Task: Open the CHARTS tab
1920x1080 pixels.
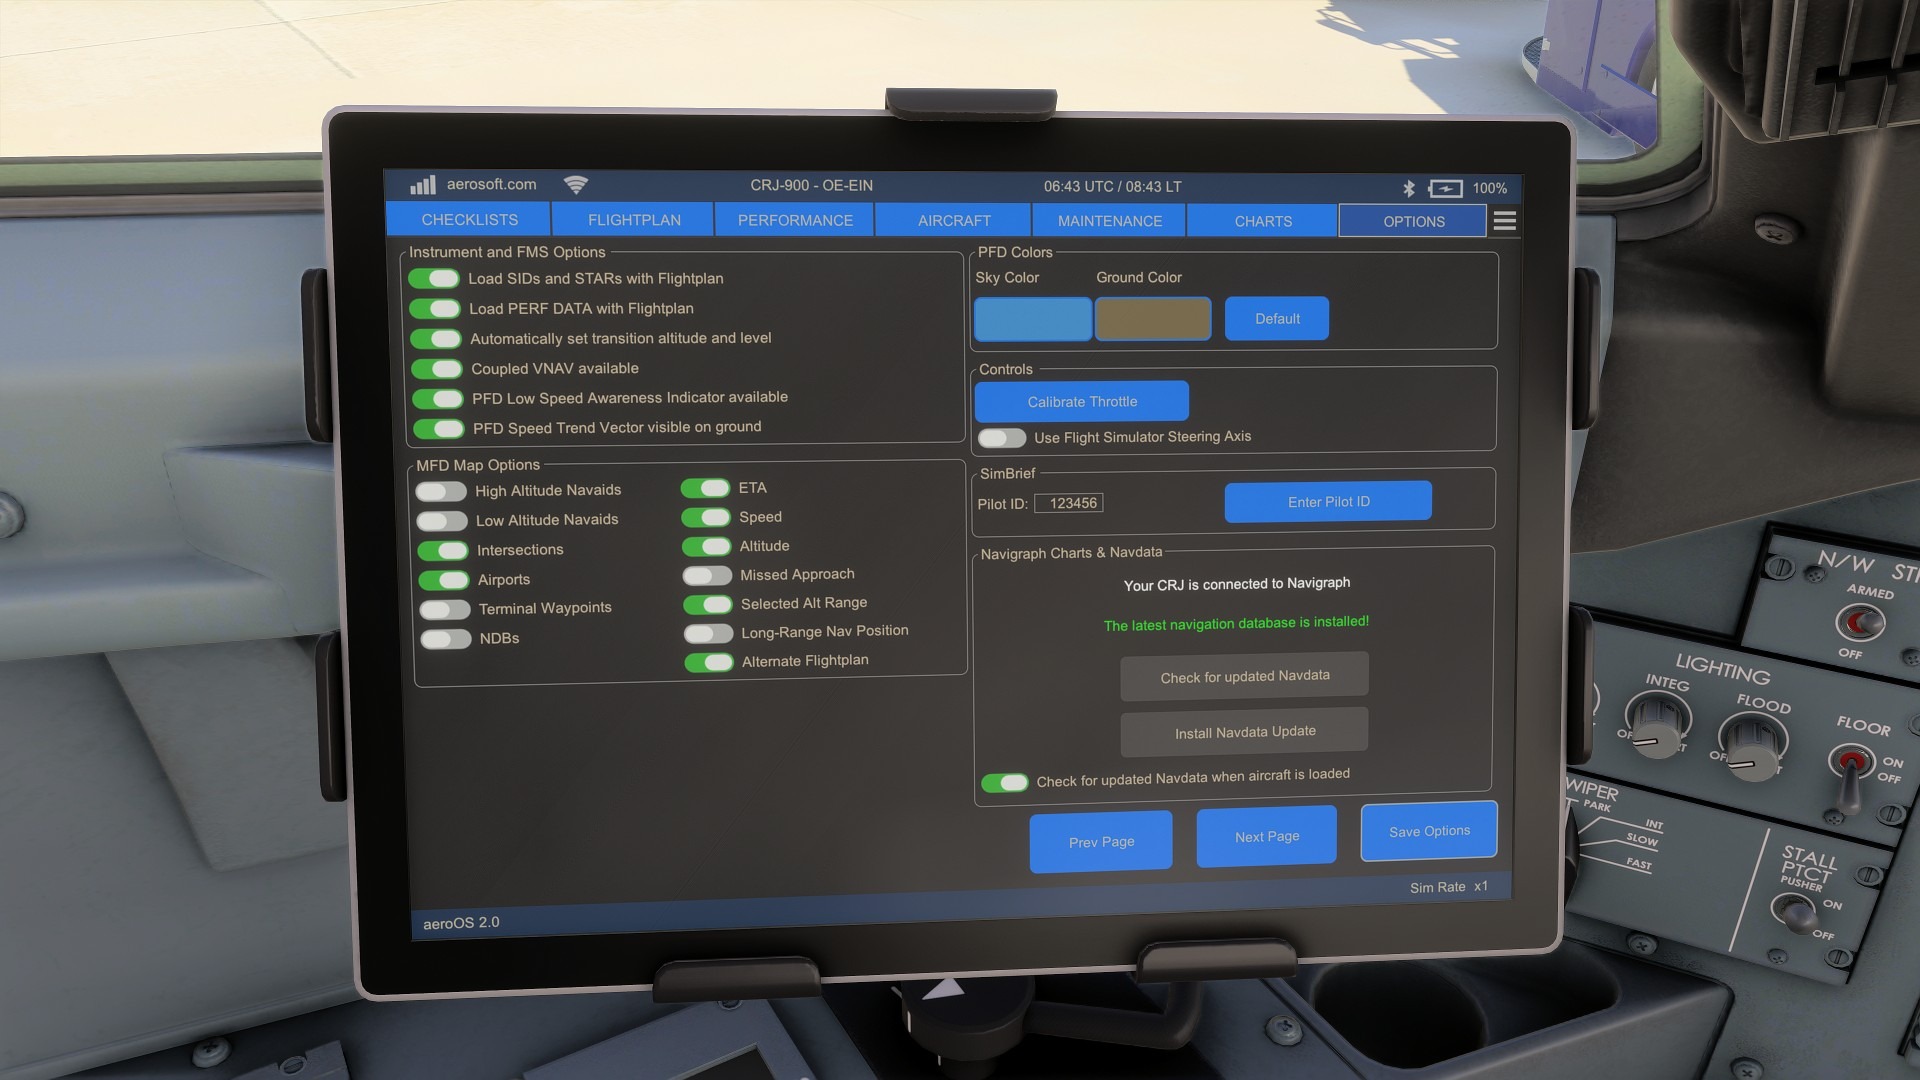Action: [1262, 221]
